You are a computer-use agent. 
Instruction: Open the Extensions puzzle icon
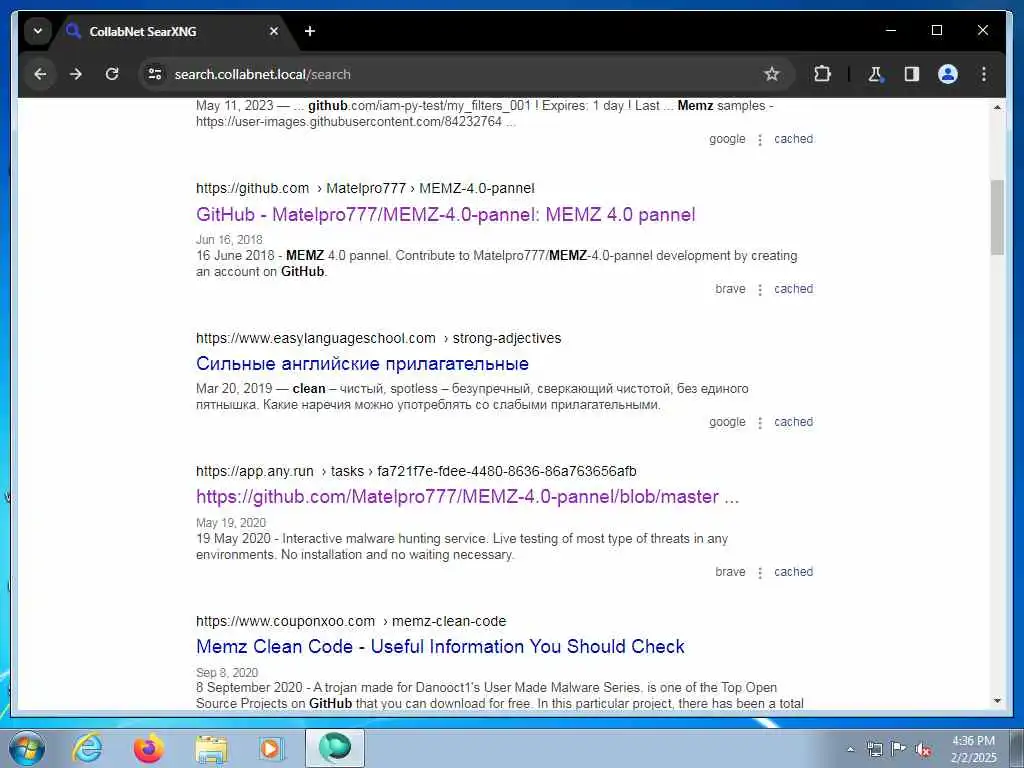point(822,74)
